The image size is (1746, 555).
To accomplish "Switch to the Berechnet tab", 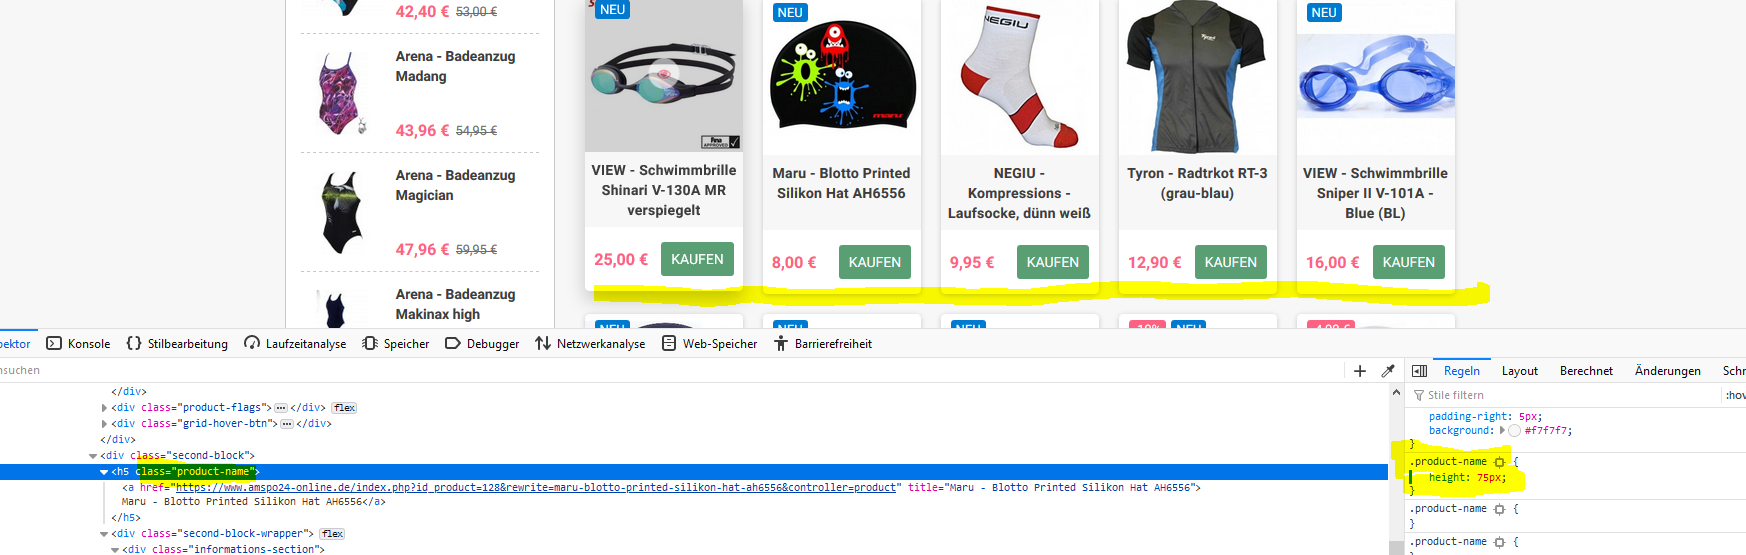I will [1586, 371].
